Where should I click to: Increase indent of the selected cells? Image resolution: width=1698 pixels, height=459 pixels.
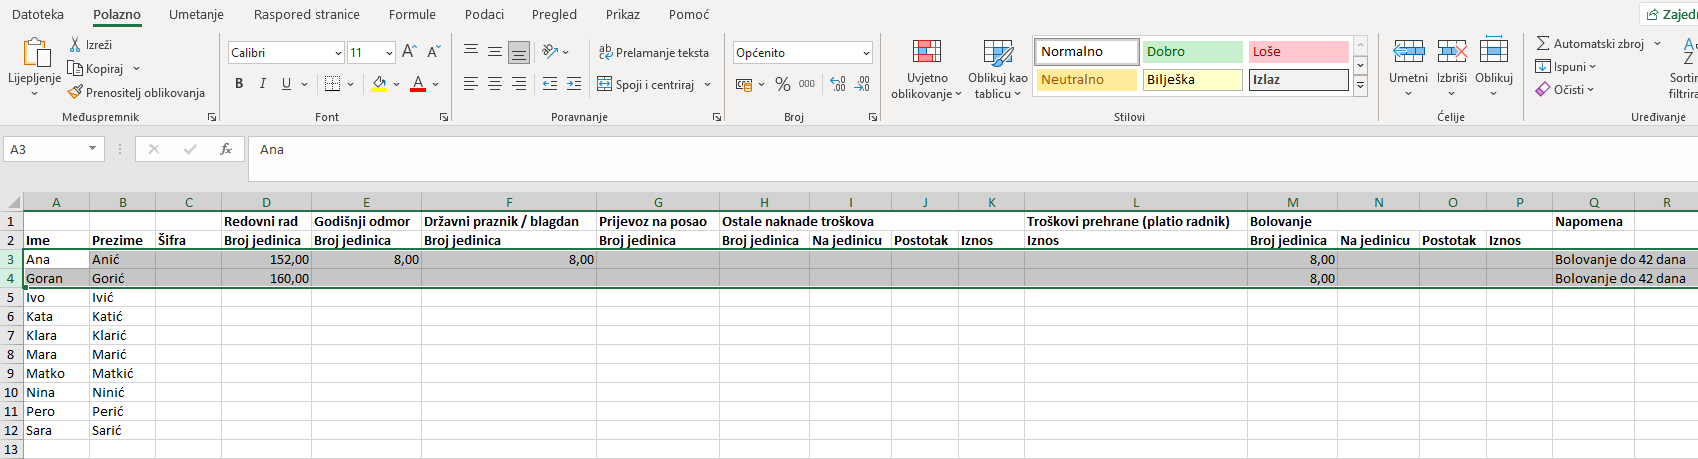coord(574,84)
